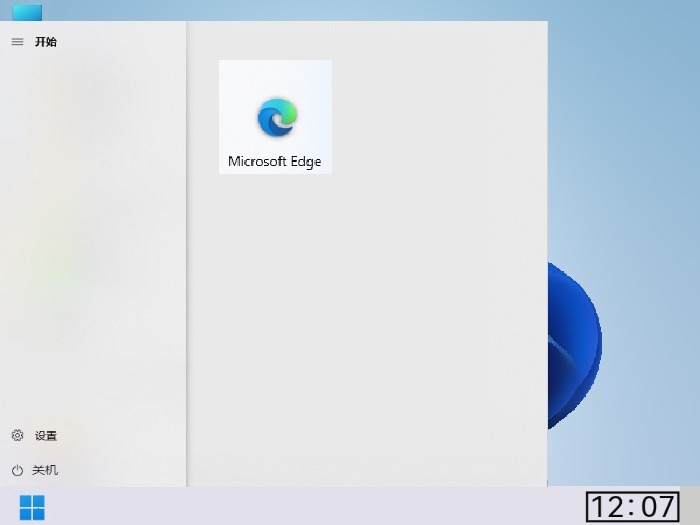Click blank area of the left Start panel
Image resolution: width=700 pixels, height=525 pixels.
tap(90, 250)
